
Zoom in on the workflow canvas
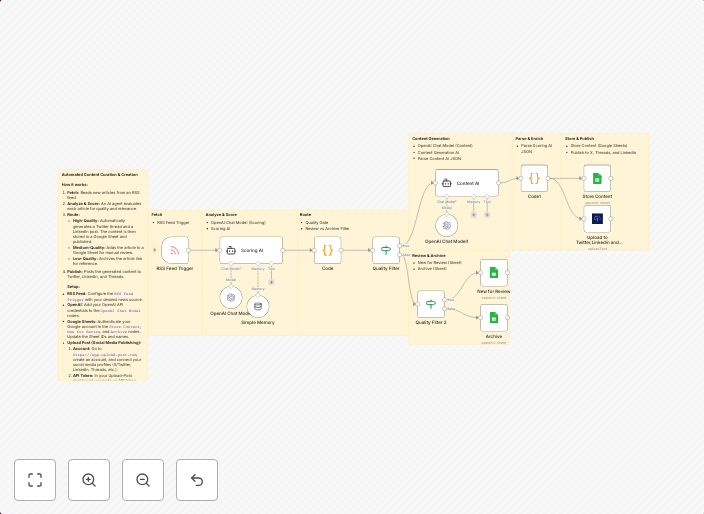click(89, 479)
